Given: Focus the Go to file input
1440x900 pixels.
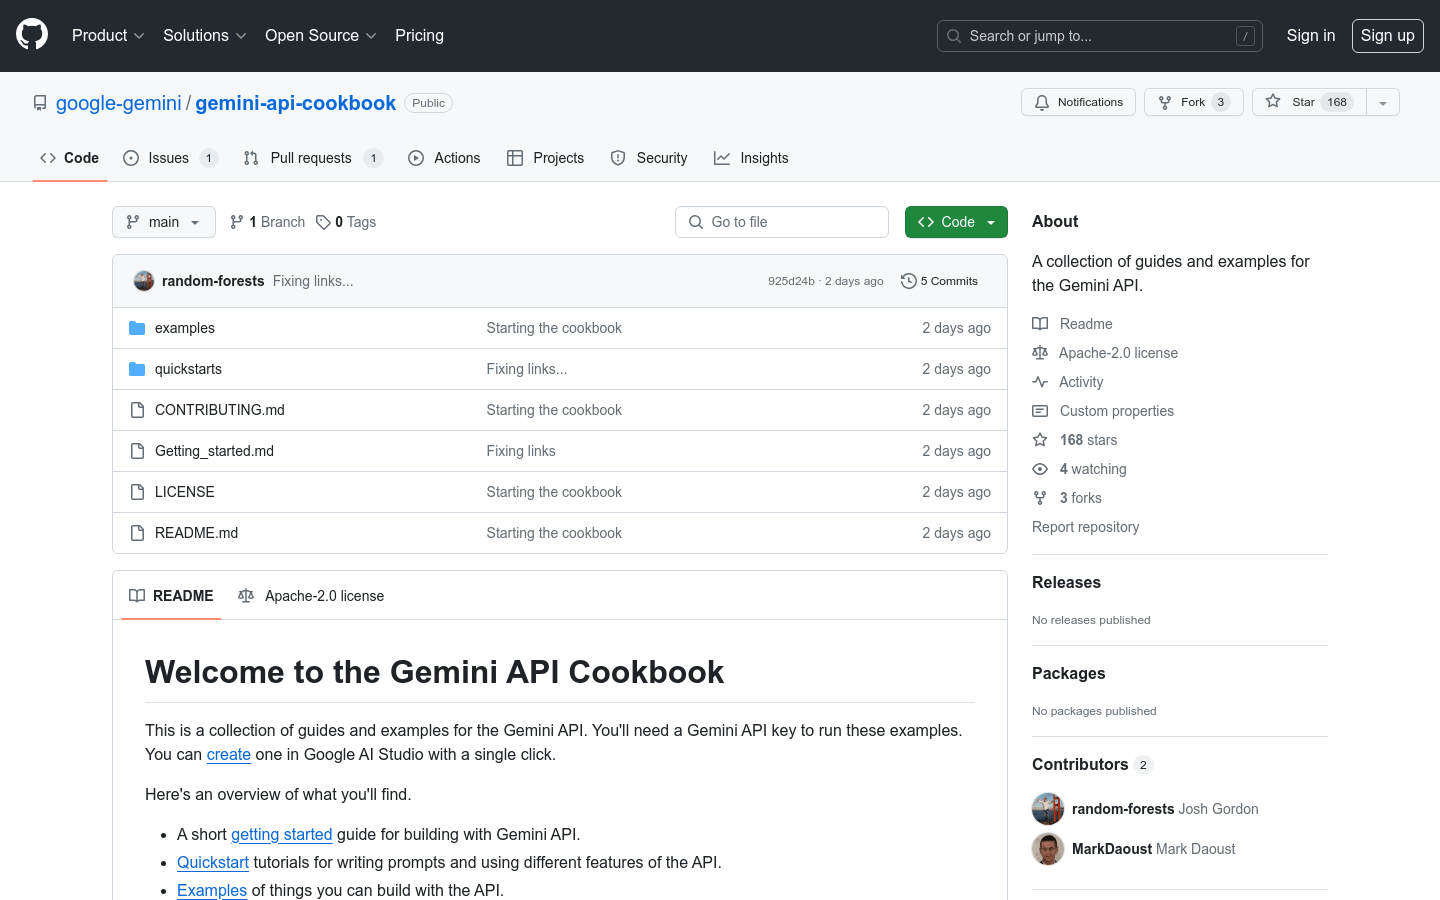Looking at the screenshot, I should [x=782, y=222].
